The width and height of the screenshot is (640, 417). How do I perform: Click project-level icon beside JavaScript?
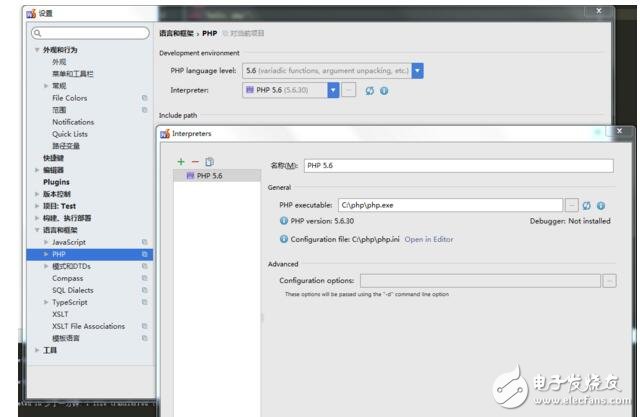coord(144,242)
